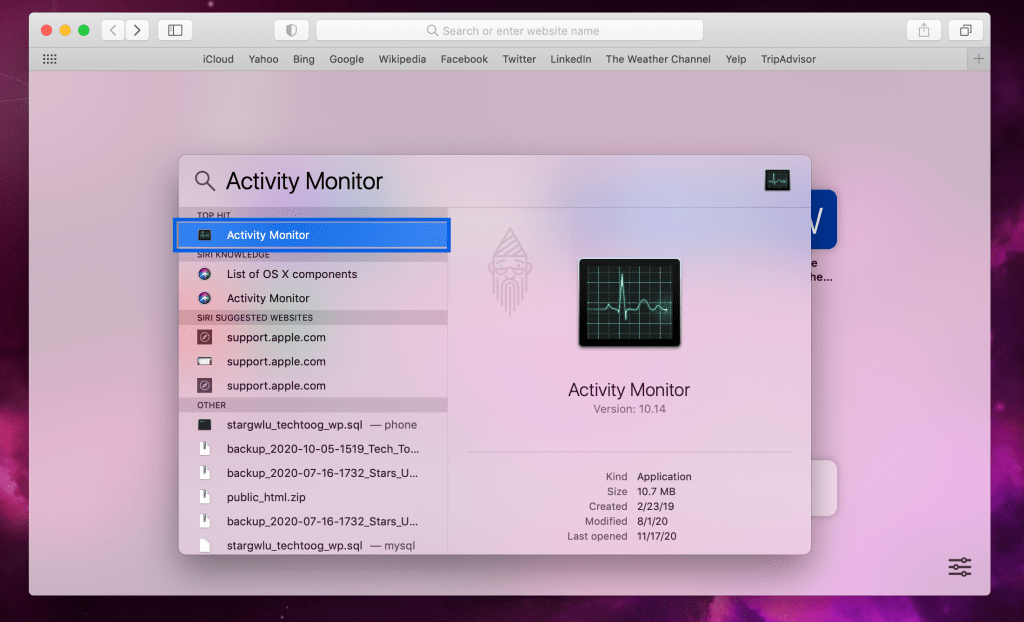The width and height of the screenshot is (1024, 622).
Task: Click the document icon beside stargwlu_techtoog_wp.sql mysql
Action: click(204, 545)
